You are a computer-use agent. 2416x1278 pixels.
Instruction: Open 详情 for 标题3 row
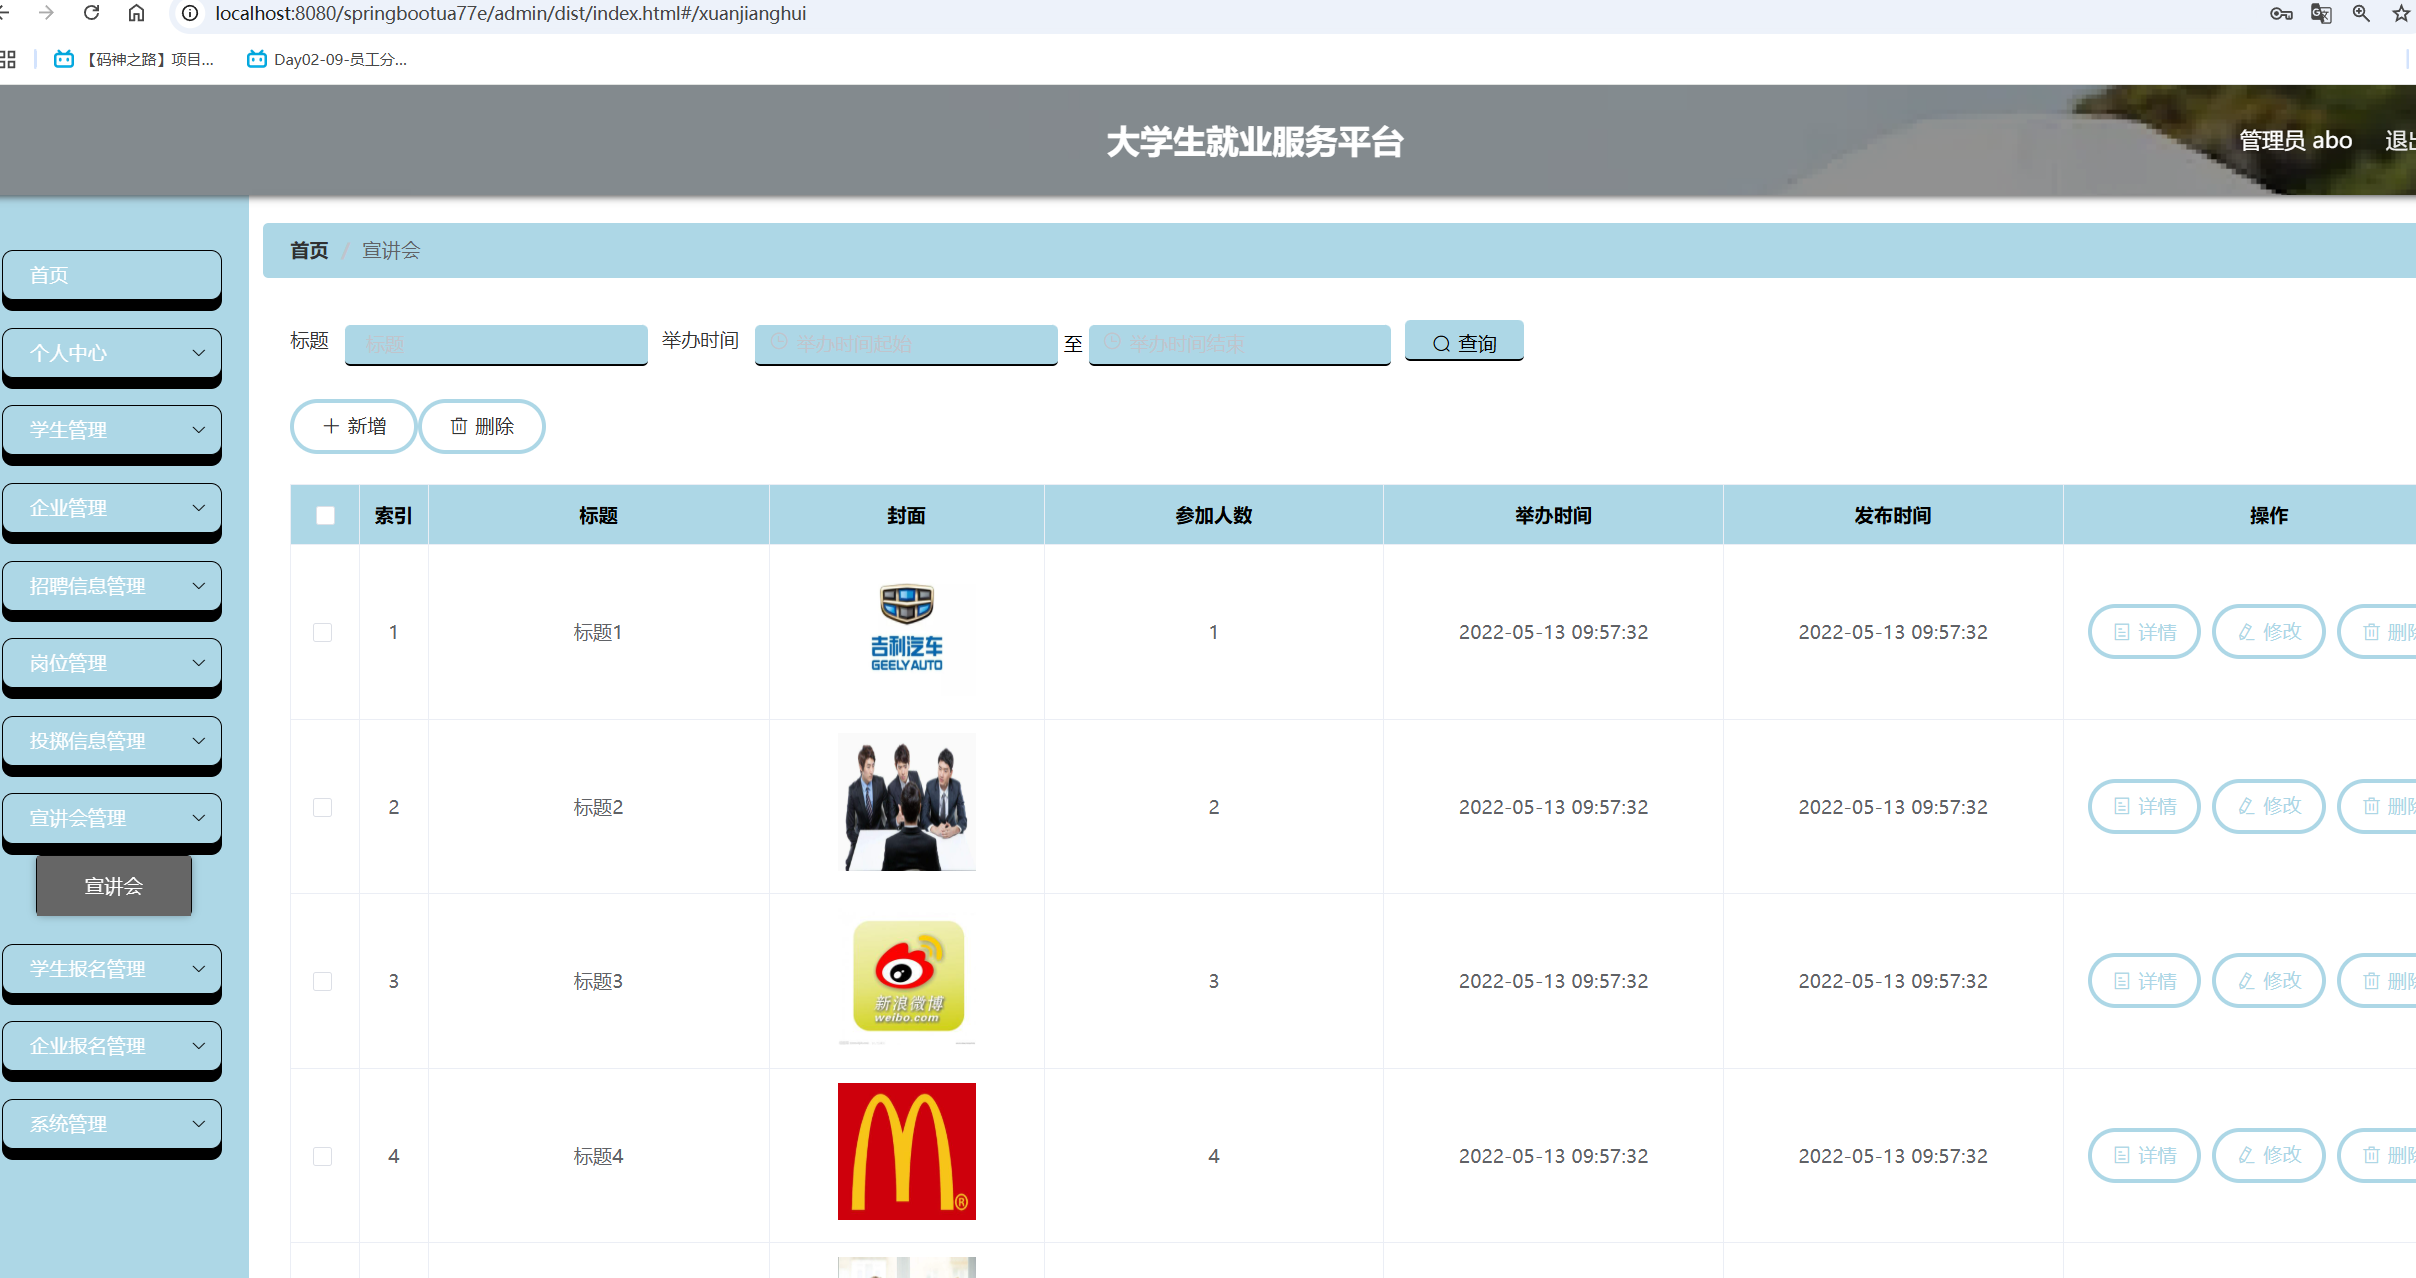pyautogui.click(x=2144, y=981)
